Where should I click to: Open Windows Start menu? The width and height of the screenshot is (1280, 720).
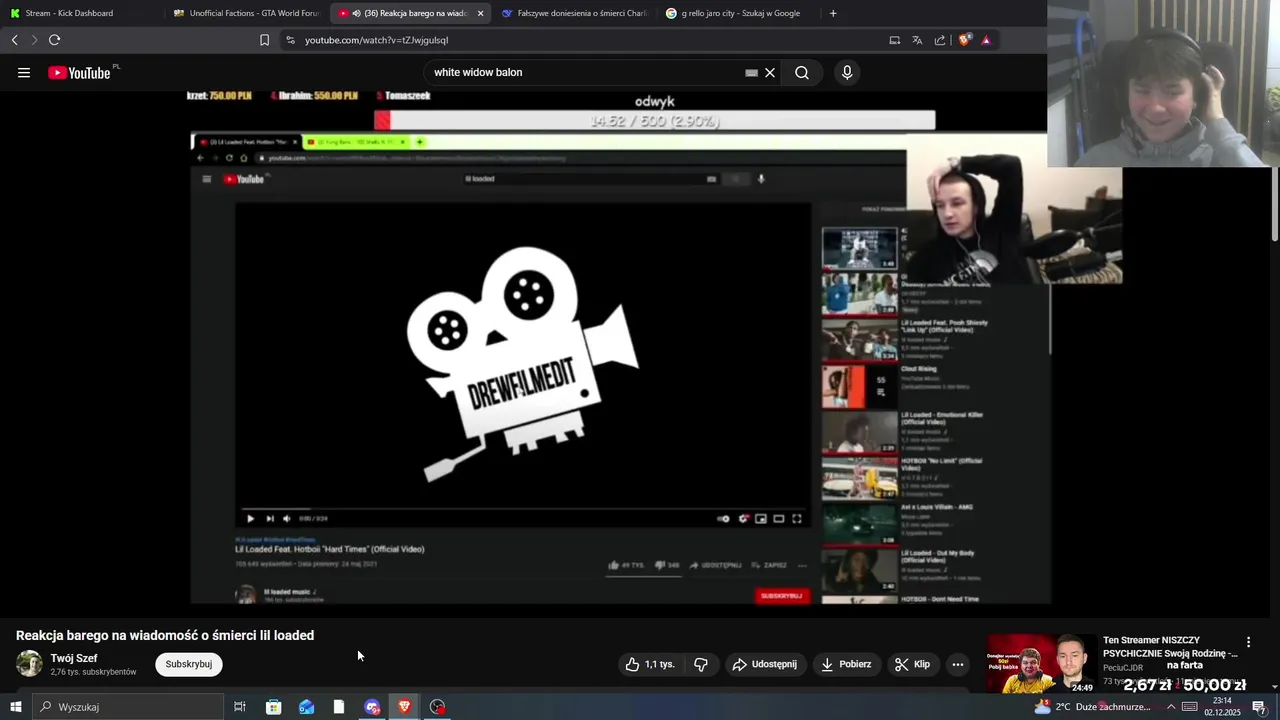[x=15, y=707]
